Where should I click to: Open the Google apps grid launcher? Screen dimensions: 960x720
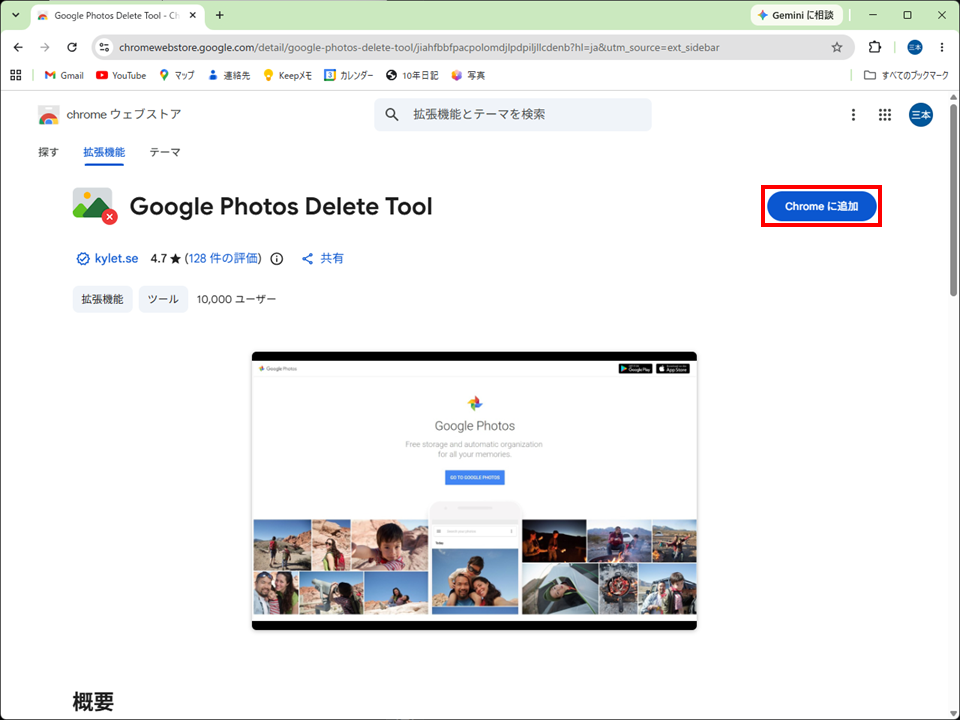[x=885, y=114]
